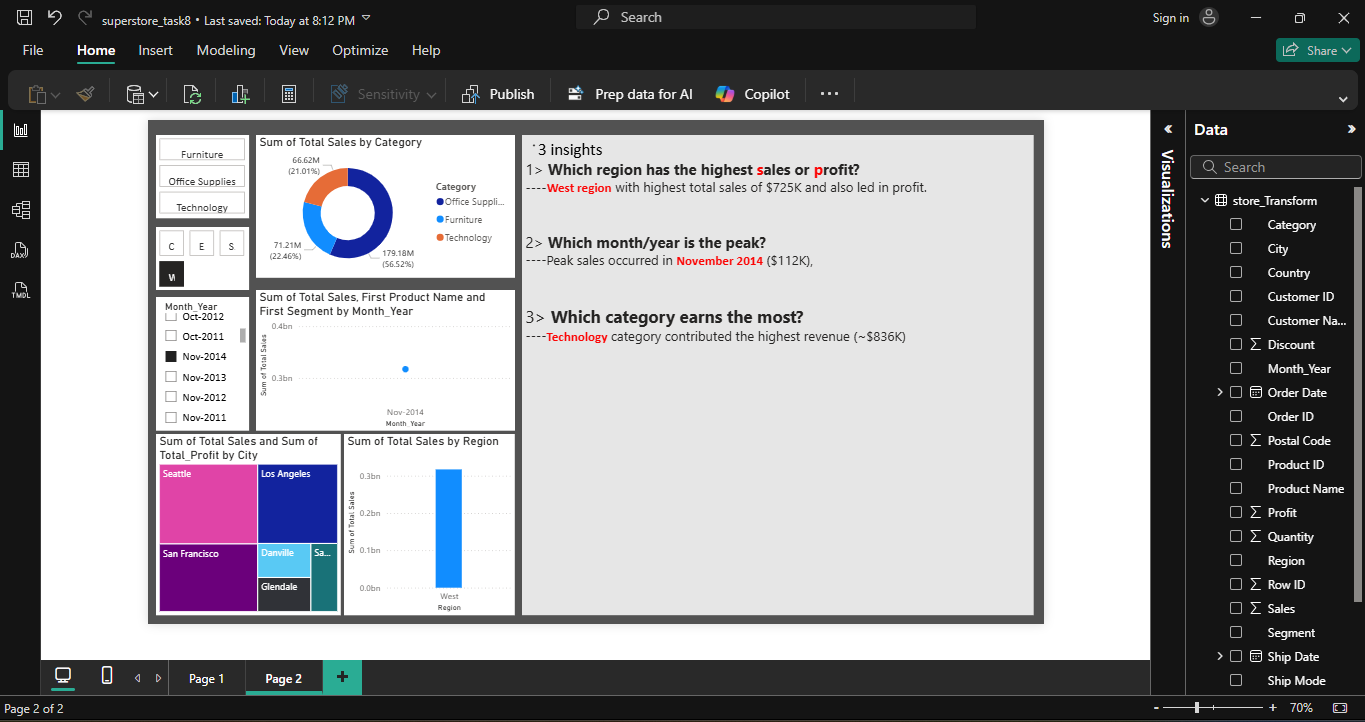Click the Save icon in title bar
The width and height of the screenshot is (1365, 722).
coord(25,18)
